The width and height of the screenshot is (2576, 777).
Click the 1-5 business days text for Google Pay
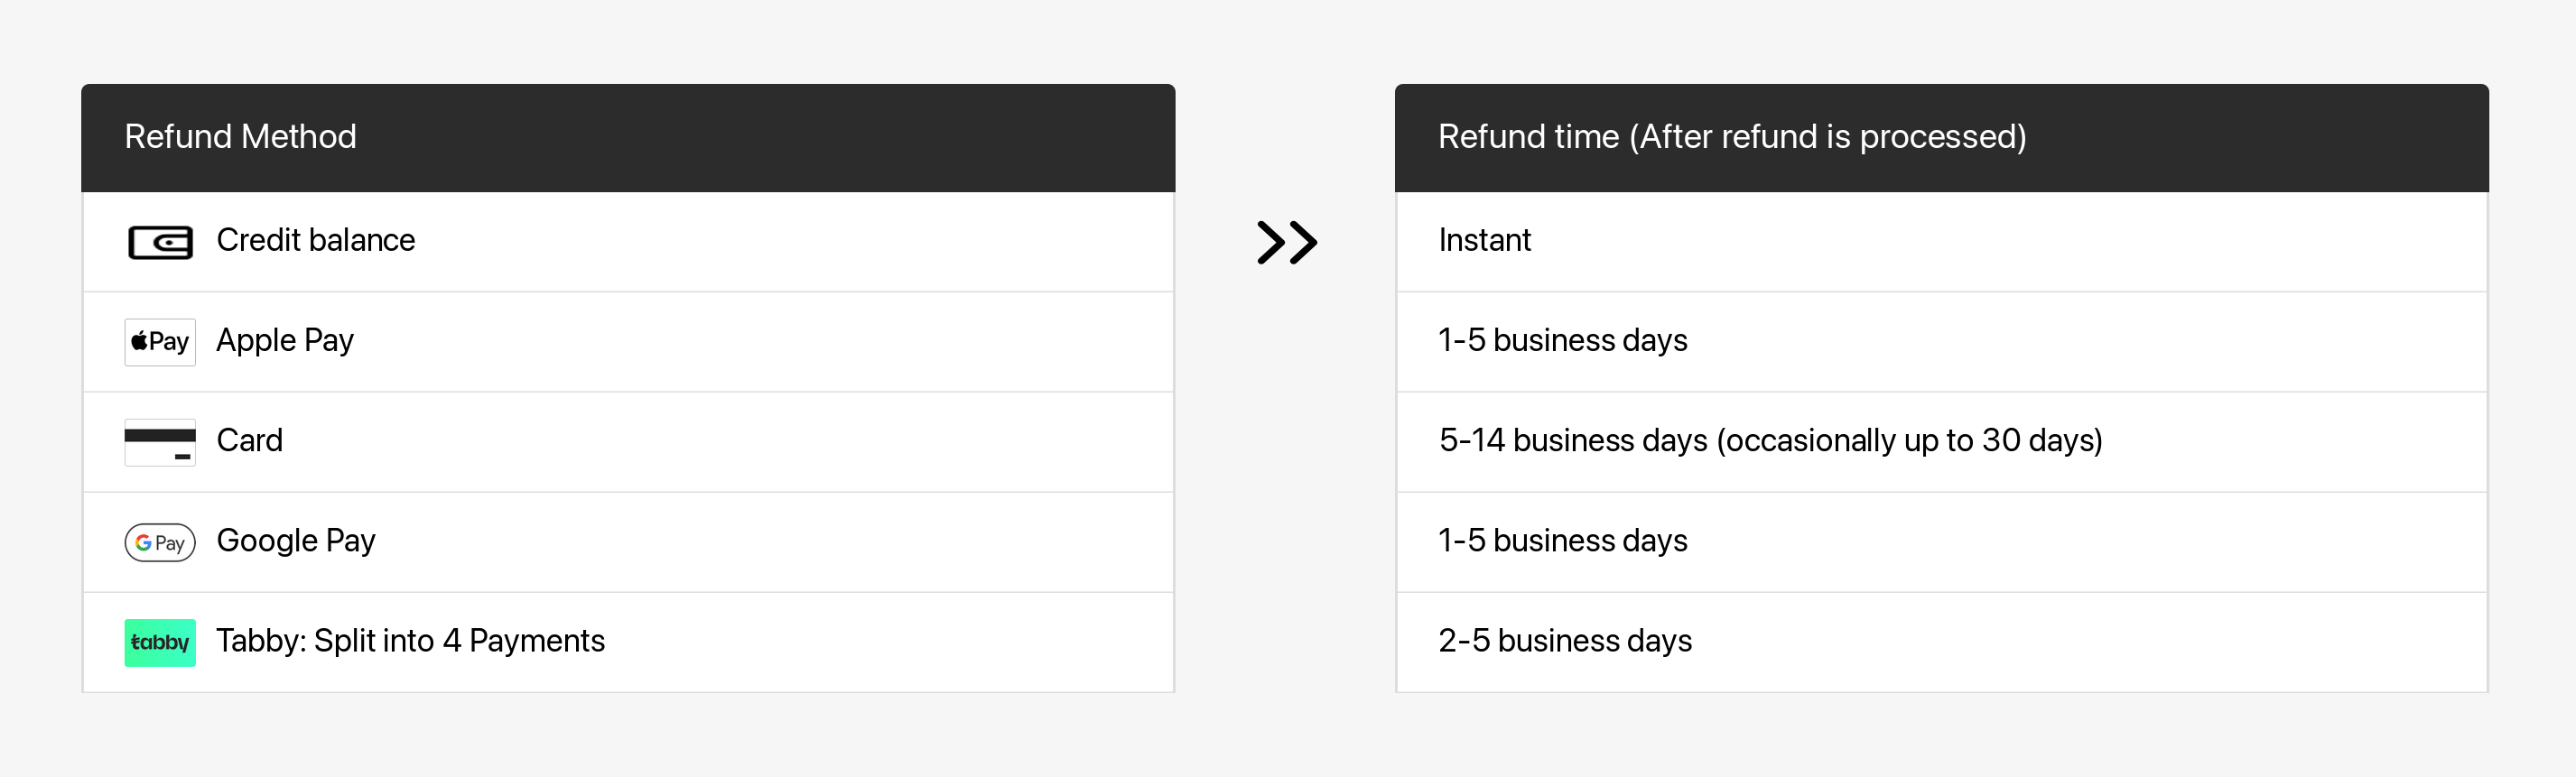pyautogui.click(x=1562, y=541)
